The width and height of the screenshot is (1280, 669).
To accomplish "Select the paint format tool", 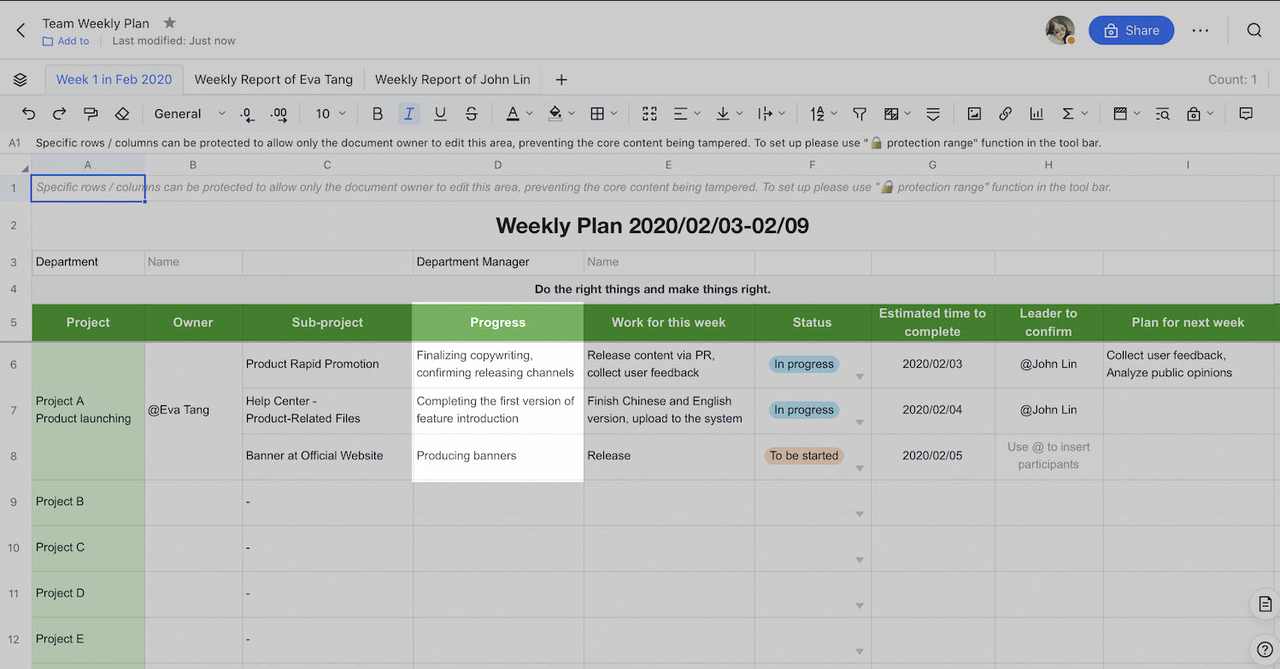I will (x=91, y=113).
